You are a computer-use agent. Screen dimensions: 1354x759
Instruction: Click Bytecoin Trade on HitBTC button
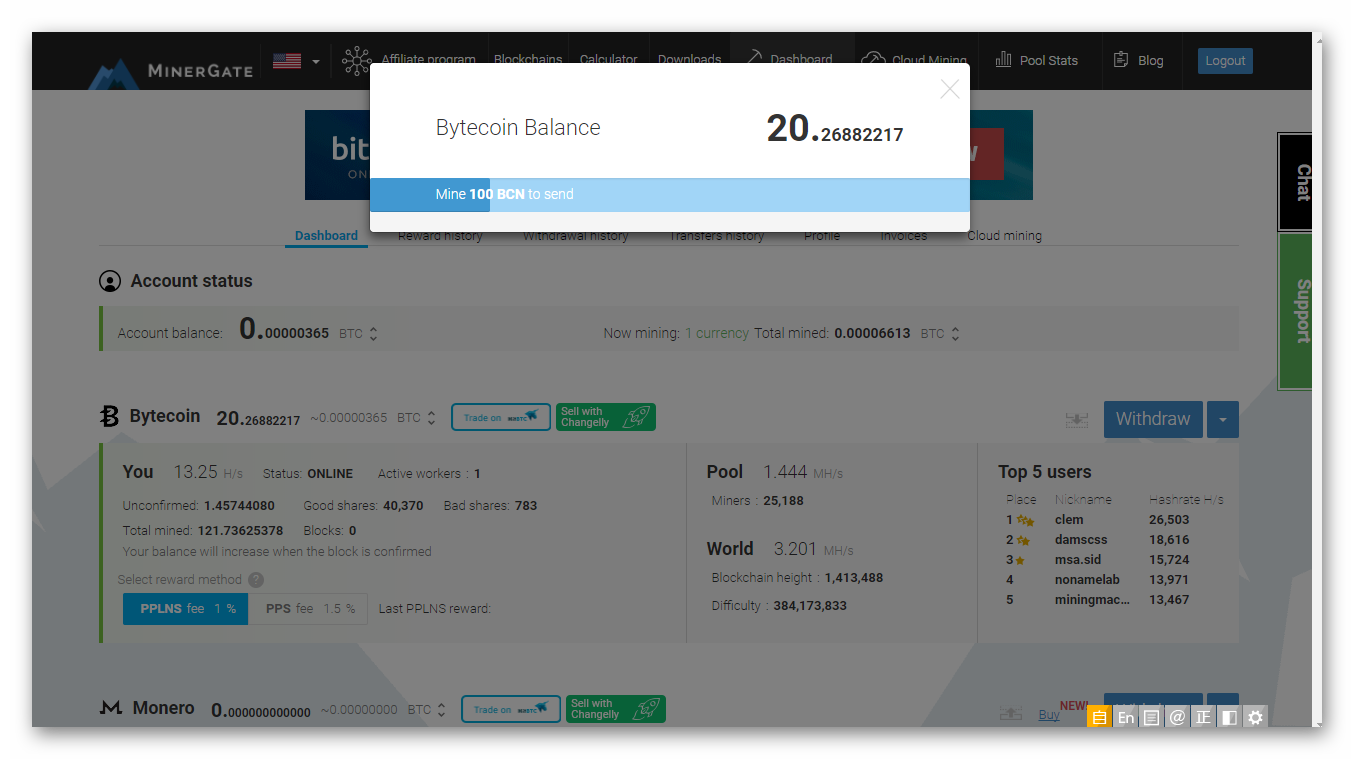pyautogui.click(x=501, y=417)
